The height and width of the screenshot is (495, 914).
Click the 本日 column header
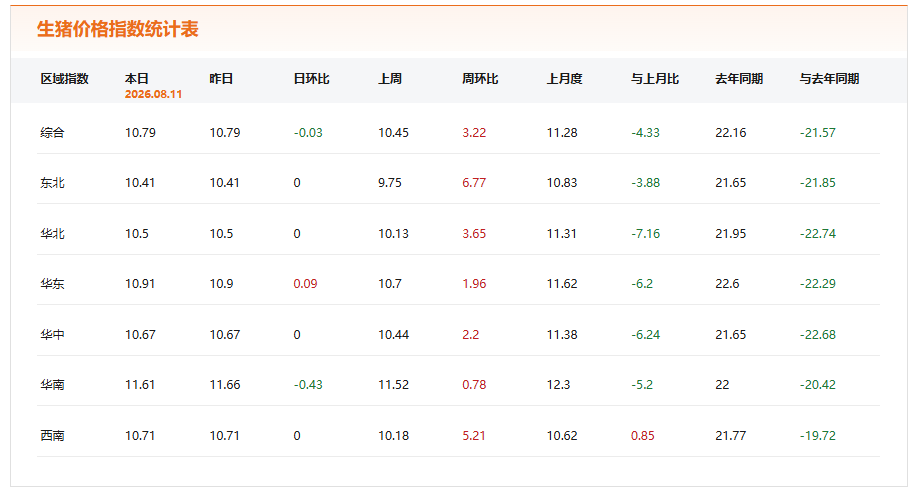(137, 79)
